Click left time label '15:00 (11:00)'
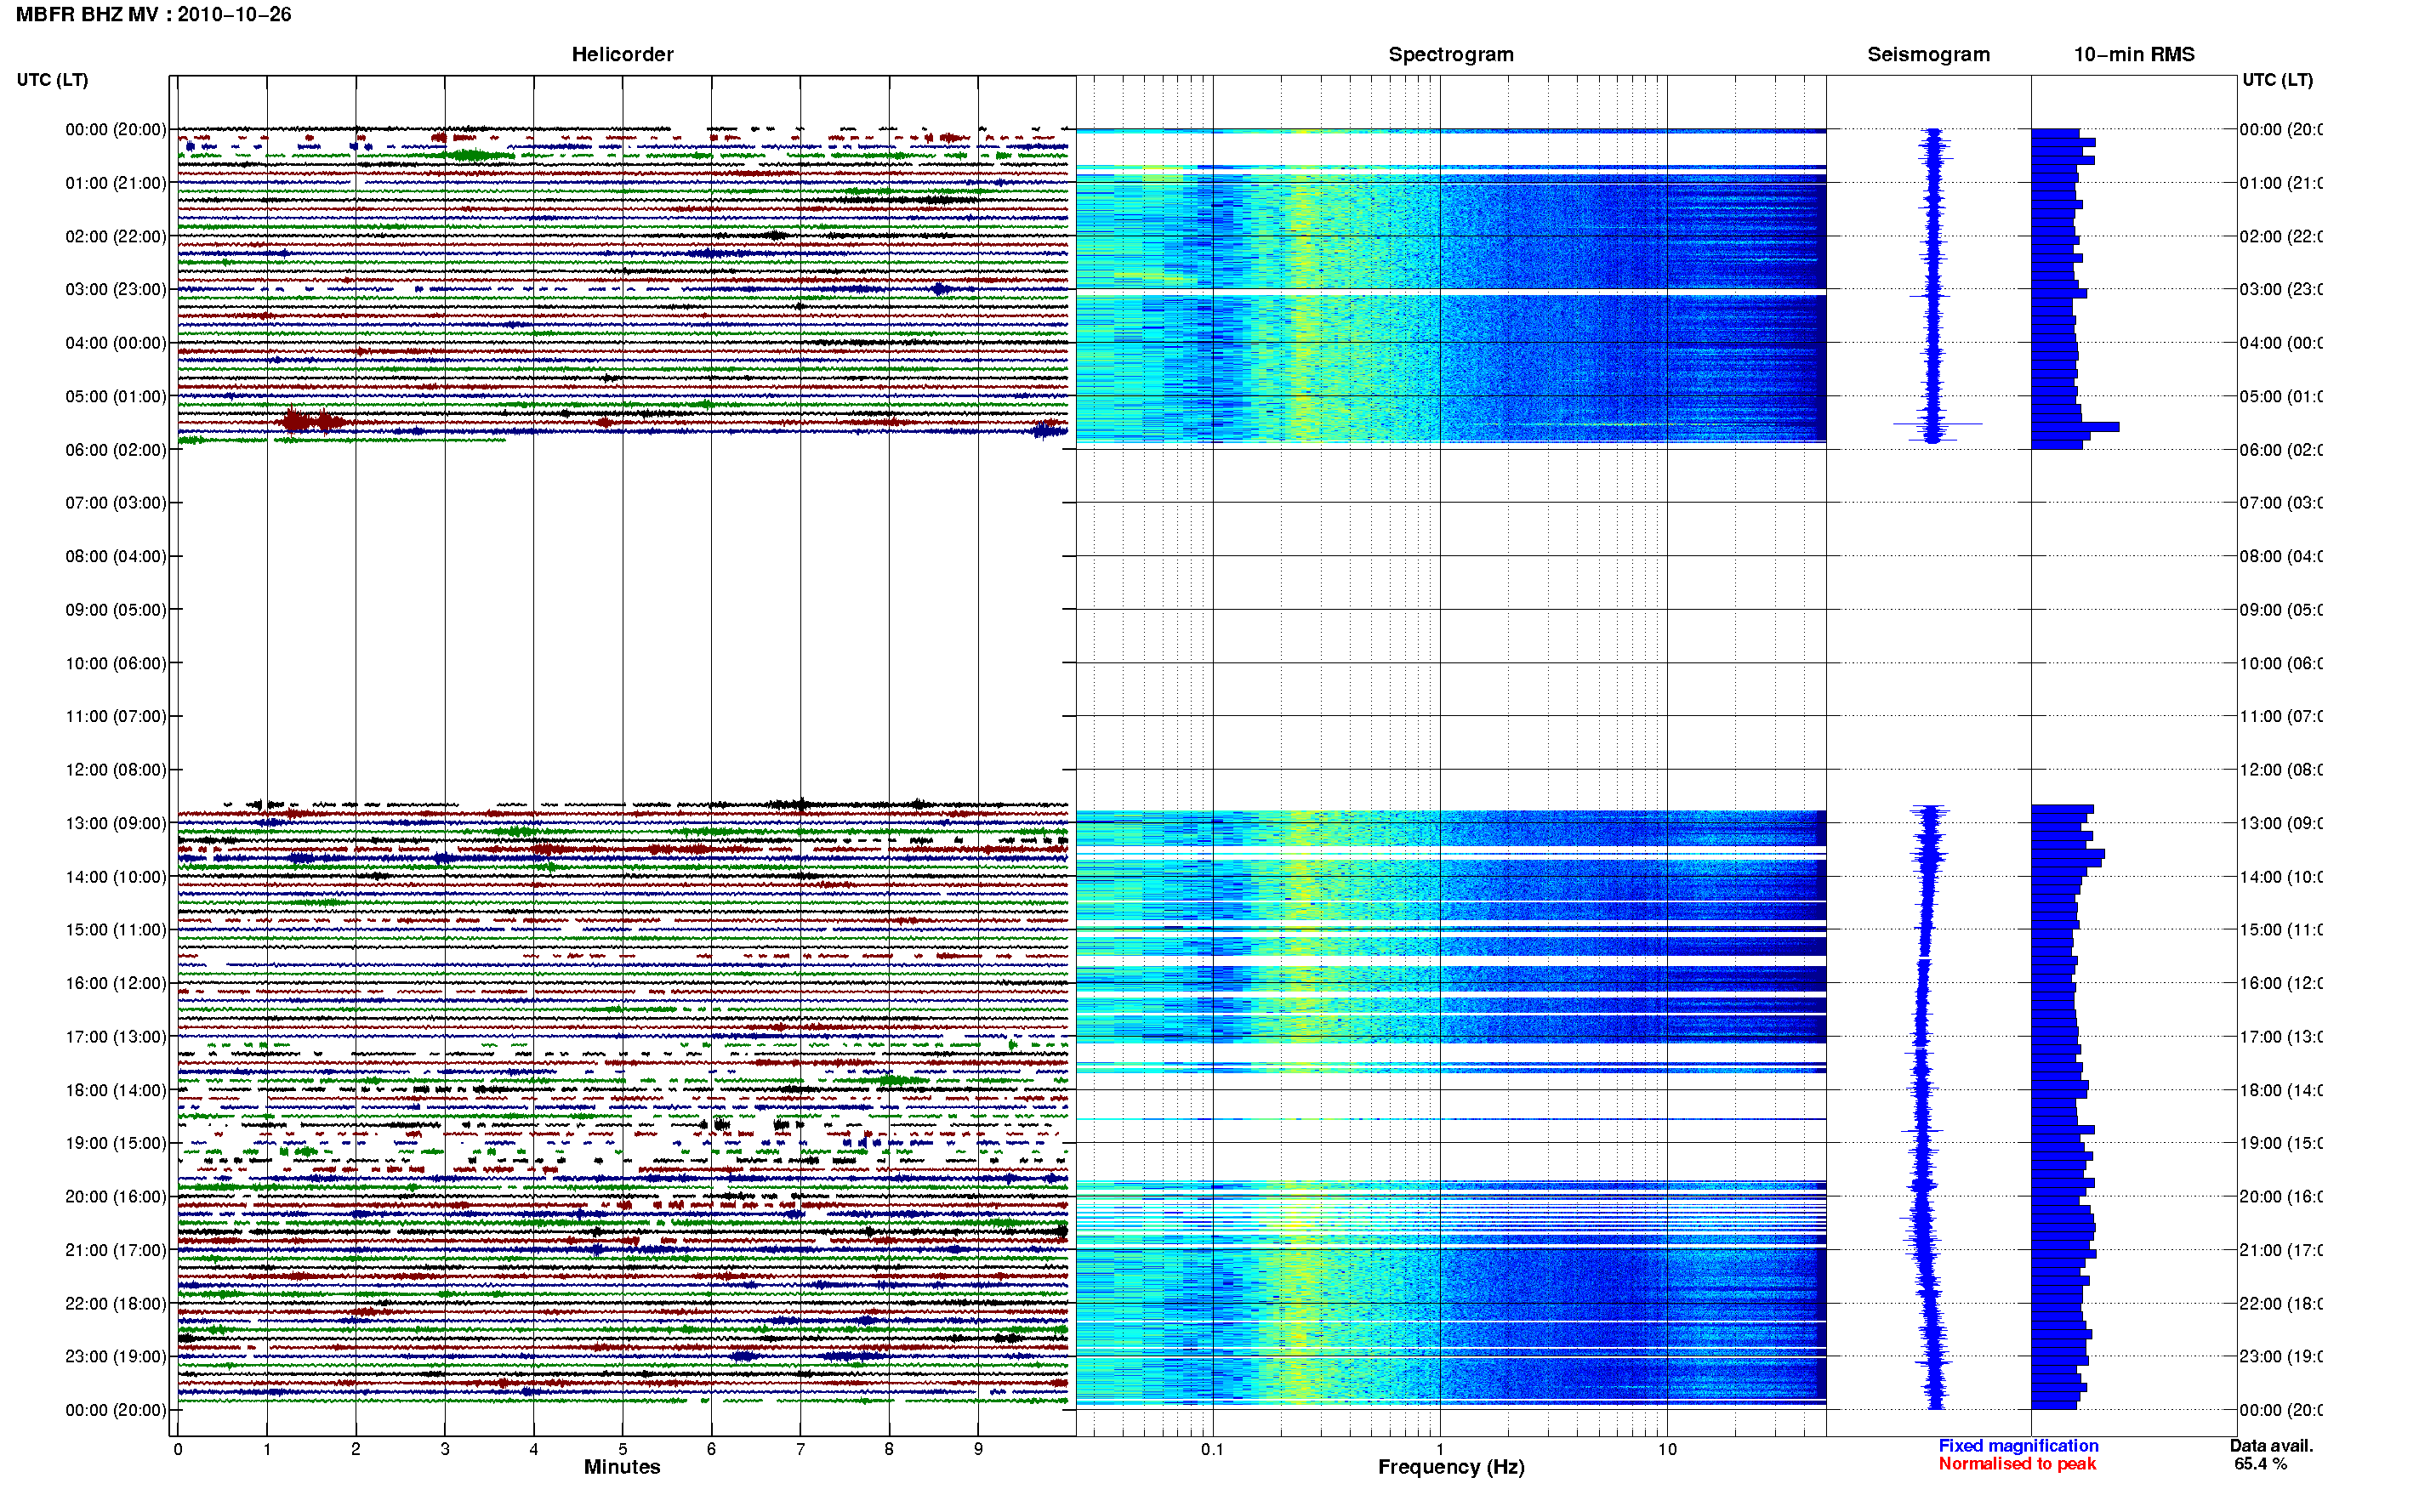 (x=116, y=930)
